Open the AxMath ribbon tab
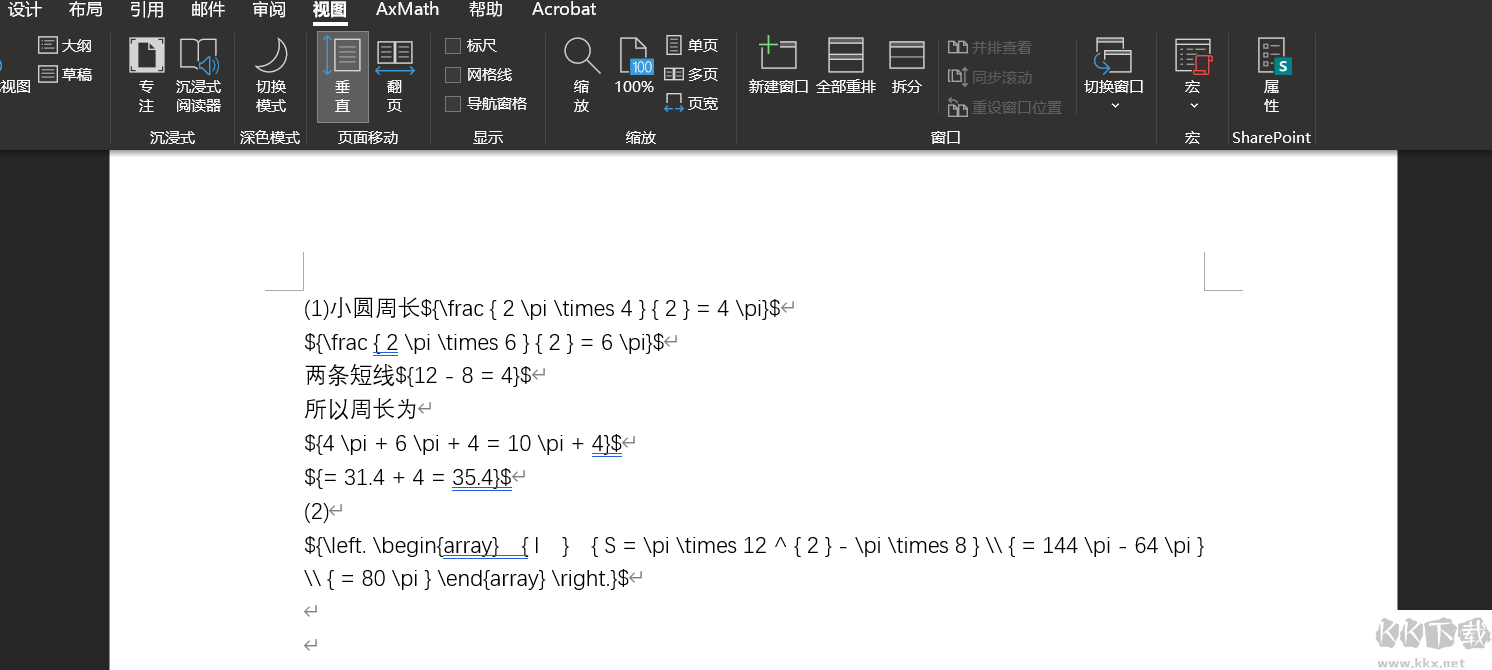The height and width of the screenshot is (670, 1492). click(x=407, y=10)
